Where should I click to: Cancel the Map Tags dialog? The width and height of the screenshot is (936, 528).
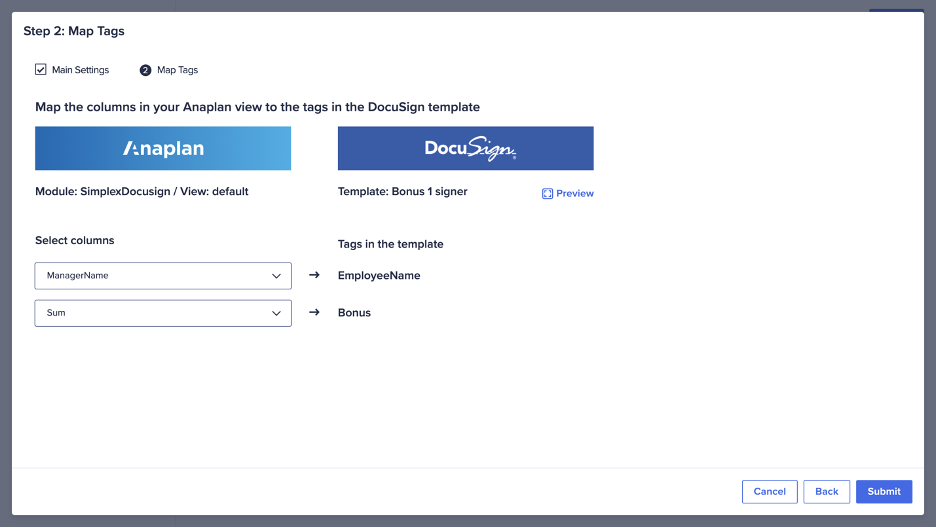(x=769, y=492)
